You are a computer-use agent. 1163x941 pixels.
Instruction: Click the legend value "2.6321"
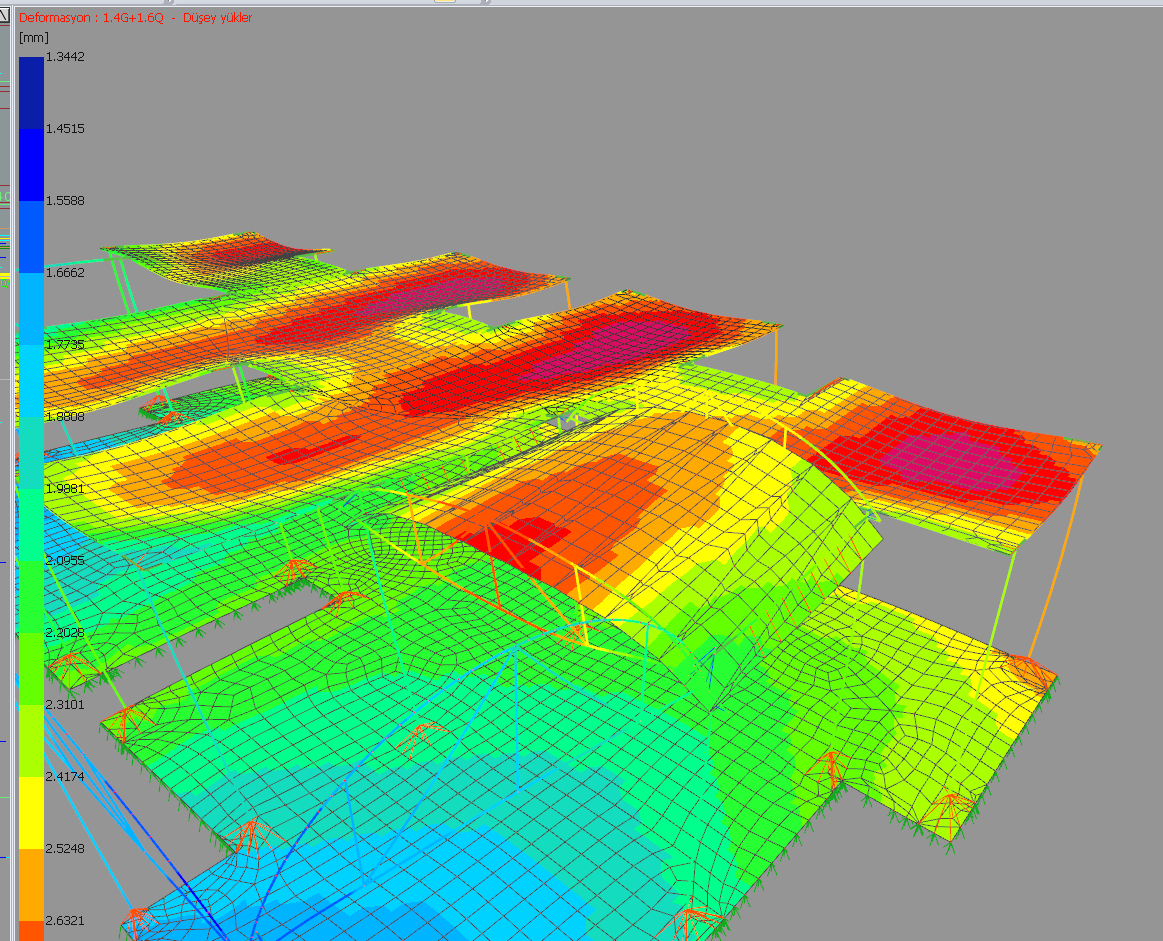click(x=65, y=920)
